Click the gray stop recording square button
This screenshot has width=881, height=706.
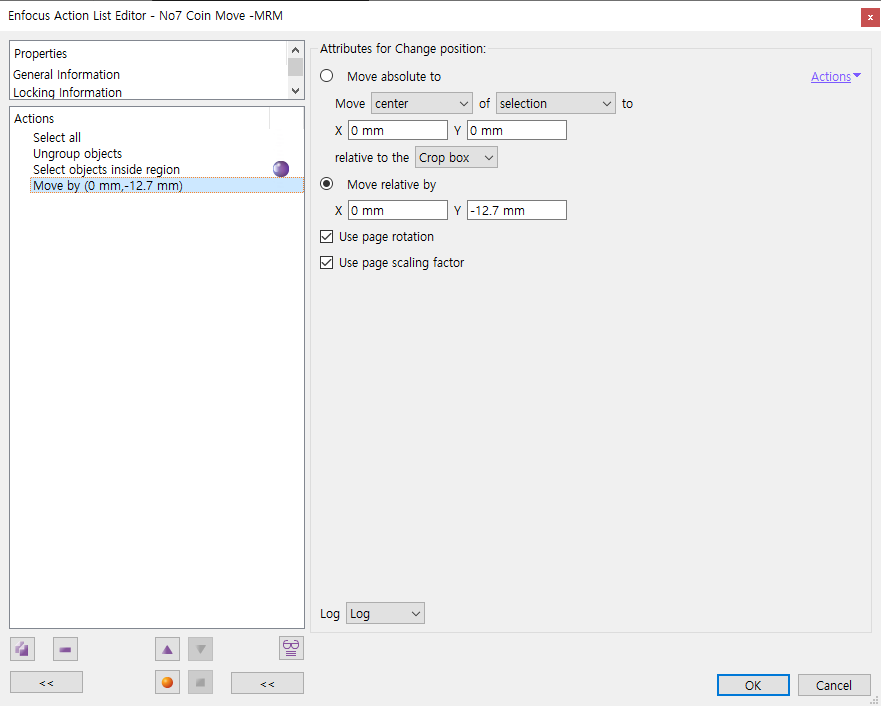coord(201,683)
